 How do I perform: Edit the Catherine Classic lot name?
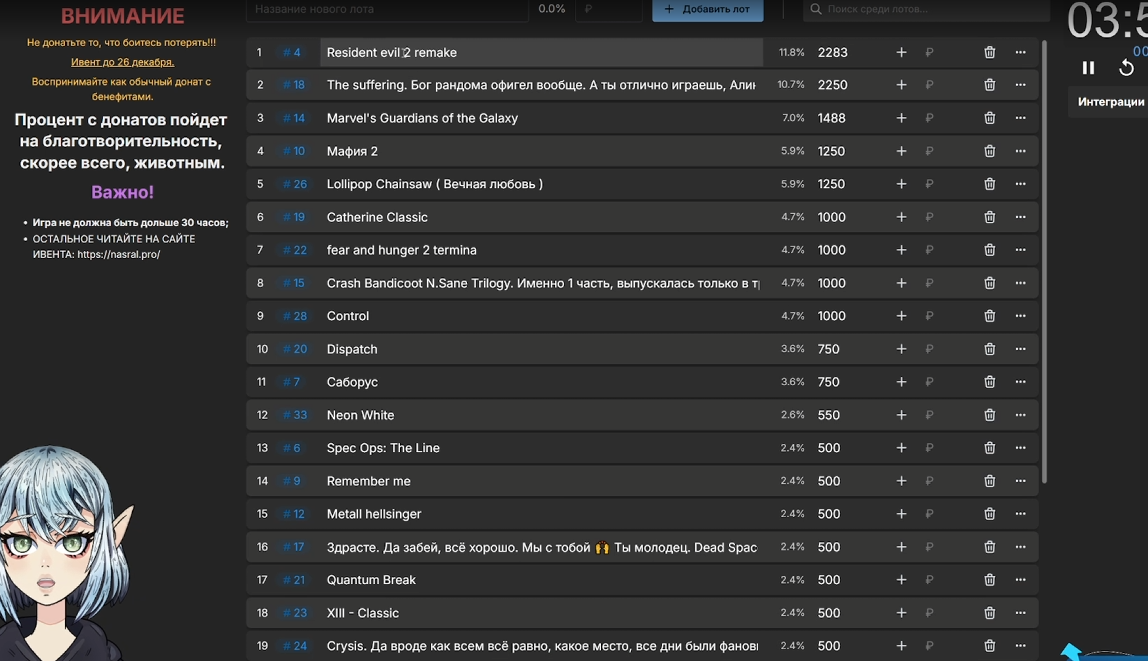(540, 217)
